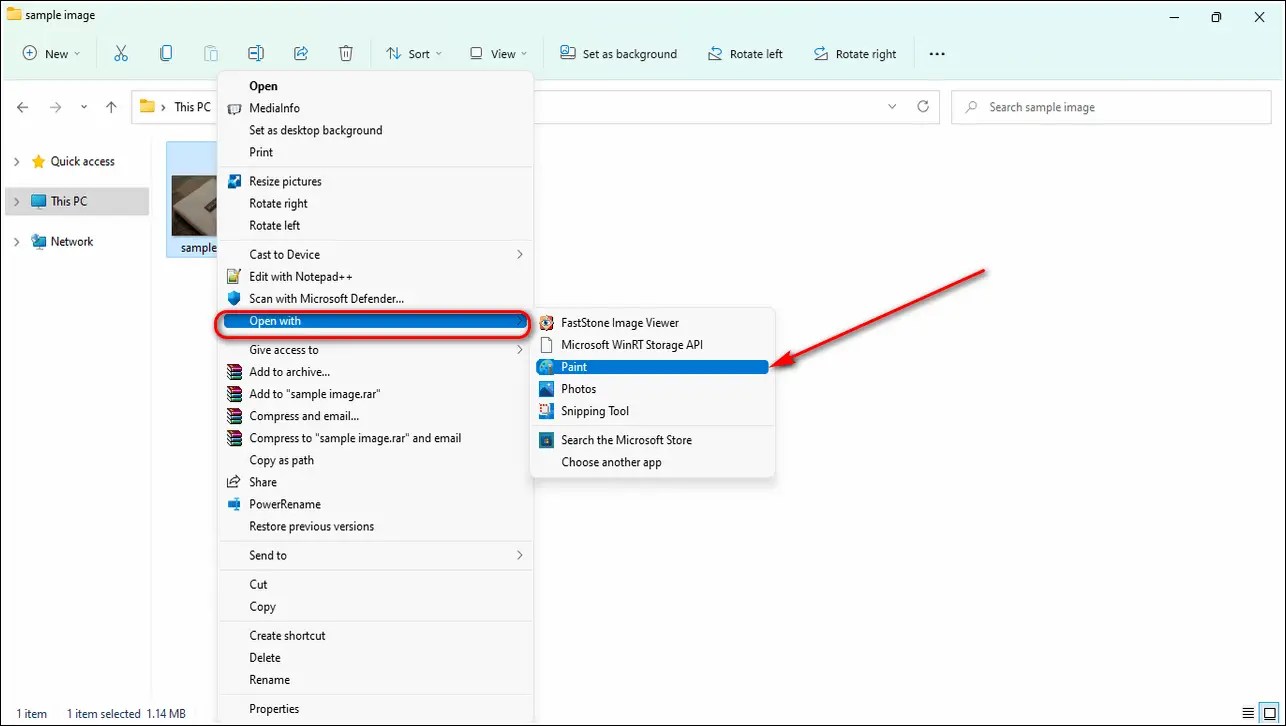Go forward with the right arrow

pyautogui.click(x=56, y=107)
